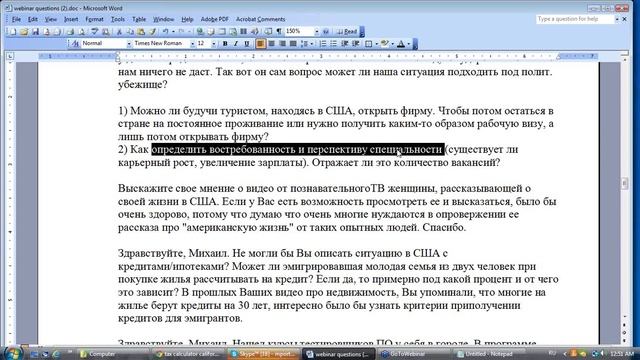The width and height of the screenshot is (640, 360).
Task: Decrease the paragraph indent
Action: 344,43
